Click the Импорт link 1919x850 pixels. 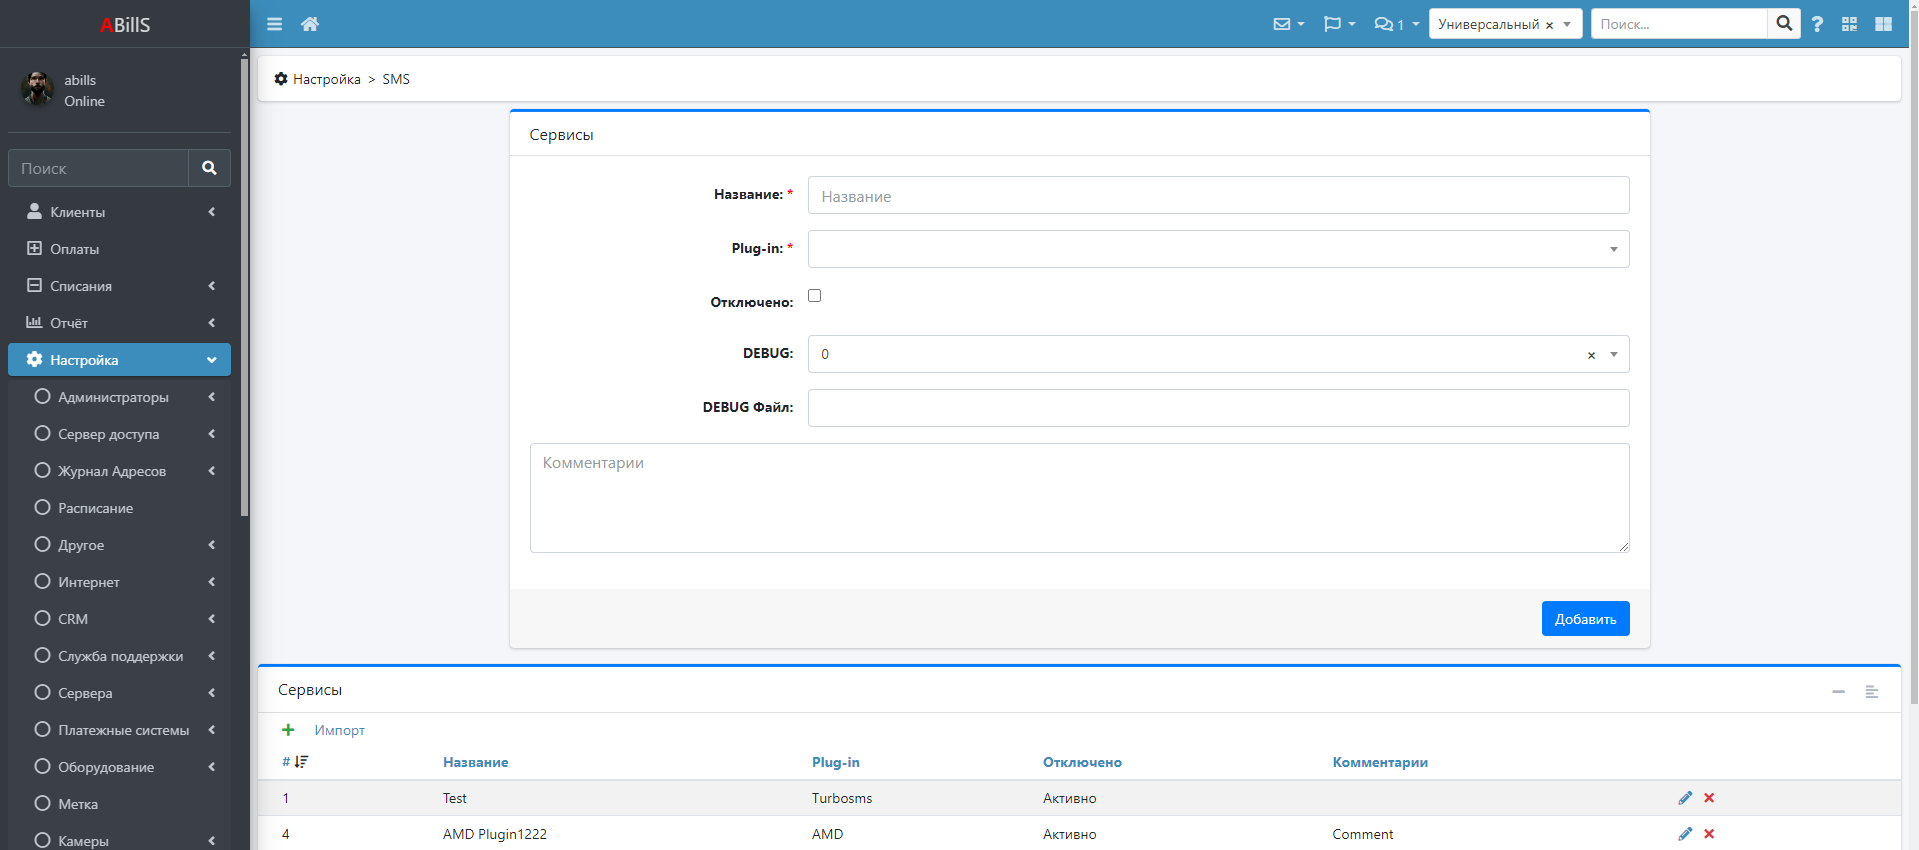click(339, 730)
